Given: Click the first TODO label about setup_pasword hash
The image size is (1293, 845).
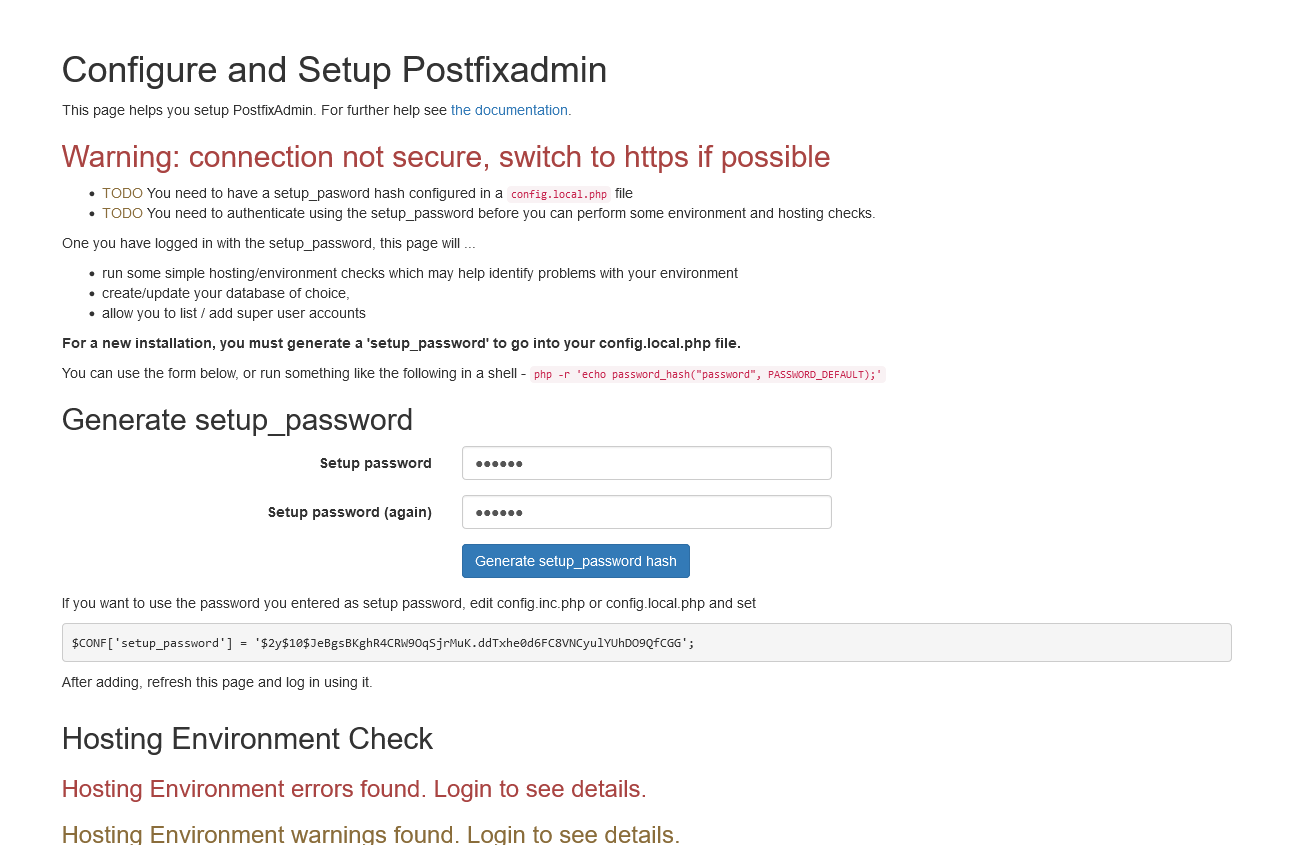Looking at the screenshot, I should (x=121, y=193).
